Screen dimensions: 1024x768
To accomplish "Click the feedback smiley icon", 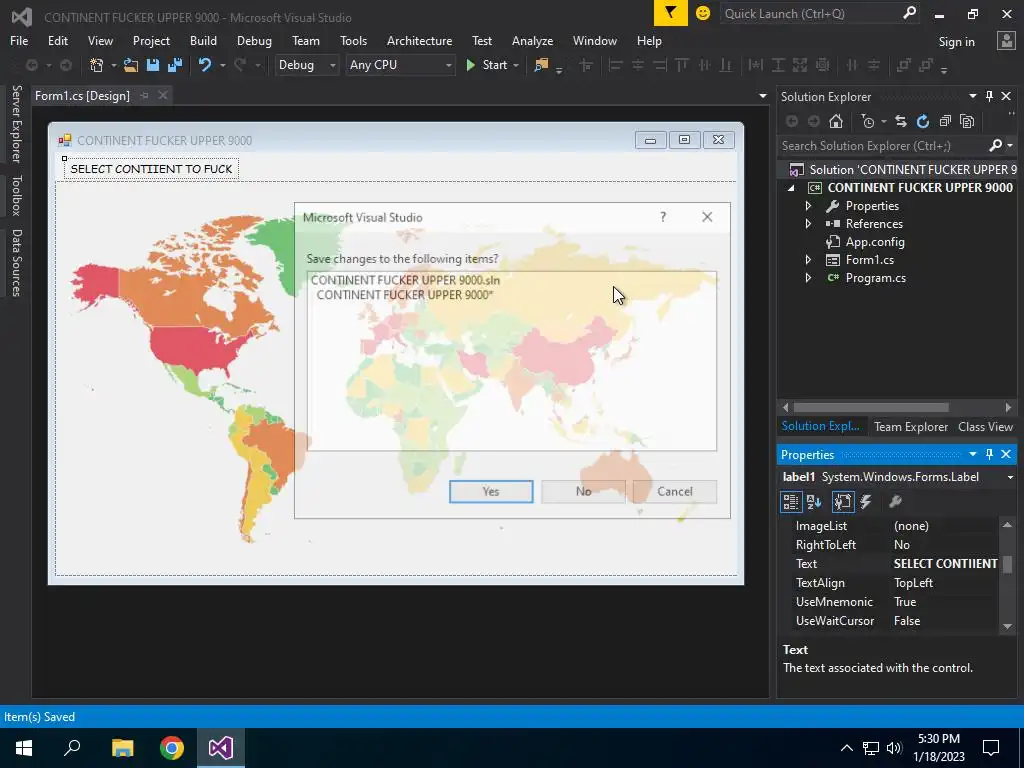I will (703, 13).
